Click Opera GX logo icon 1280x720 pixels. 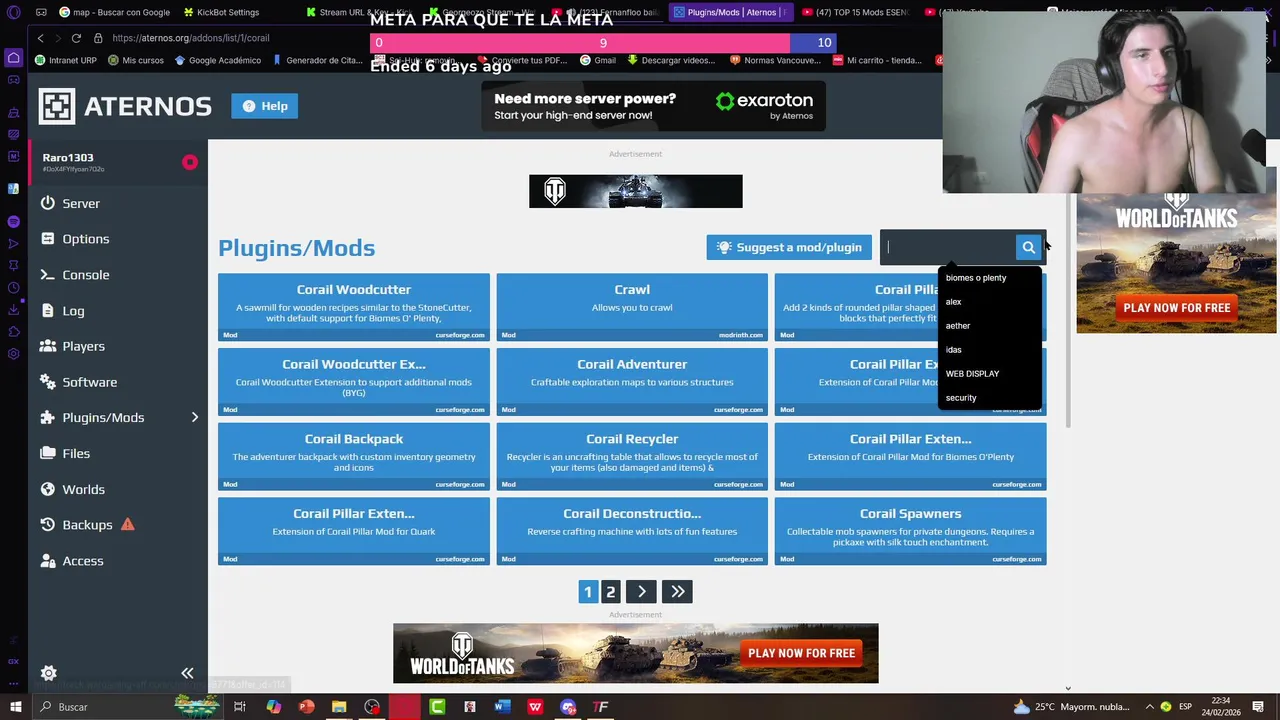click(14, 12)
